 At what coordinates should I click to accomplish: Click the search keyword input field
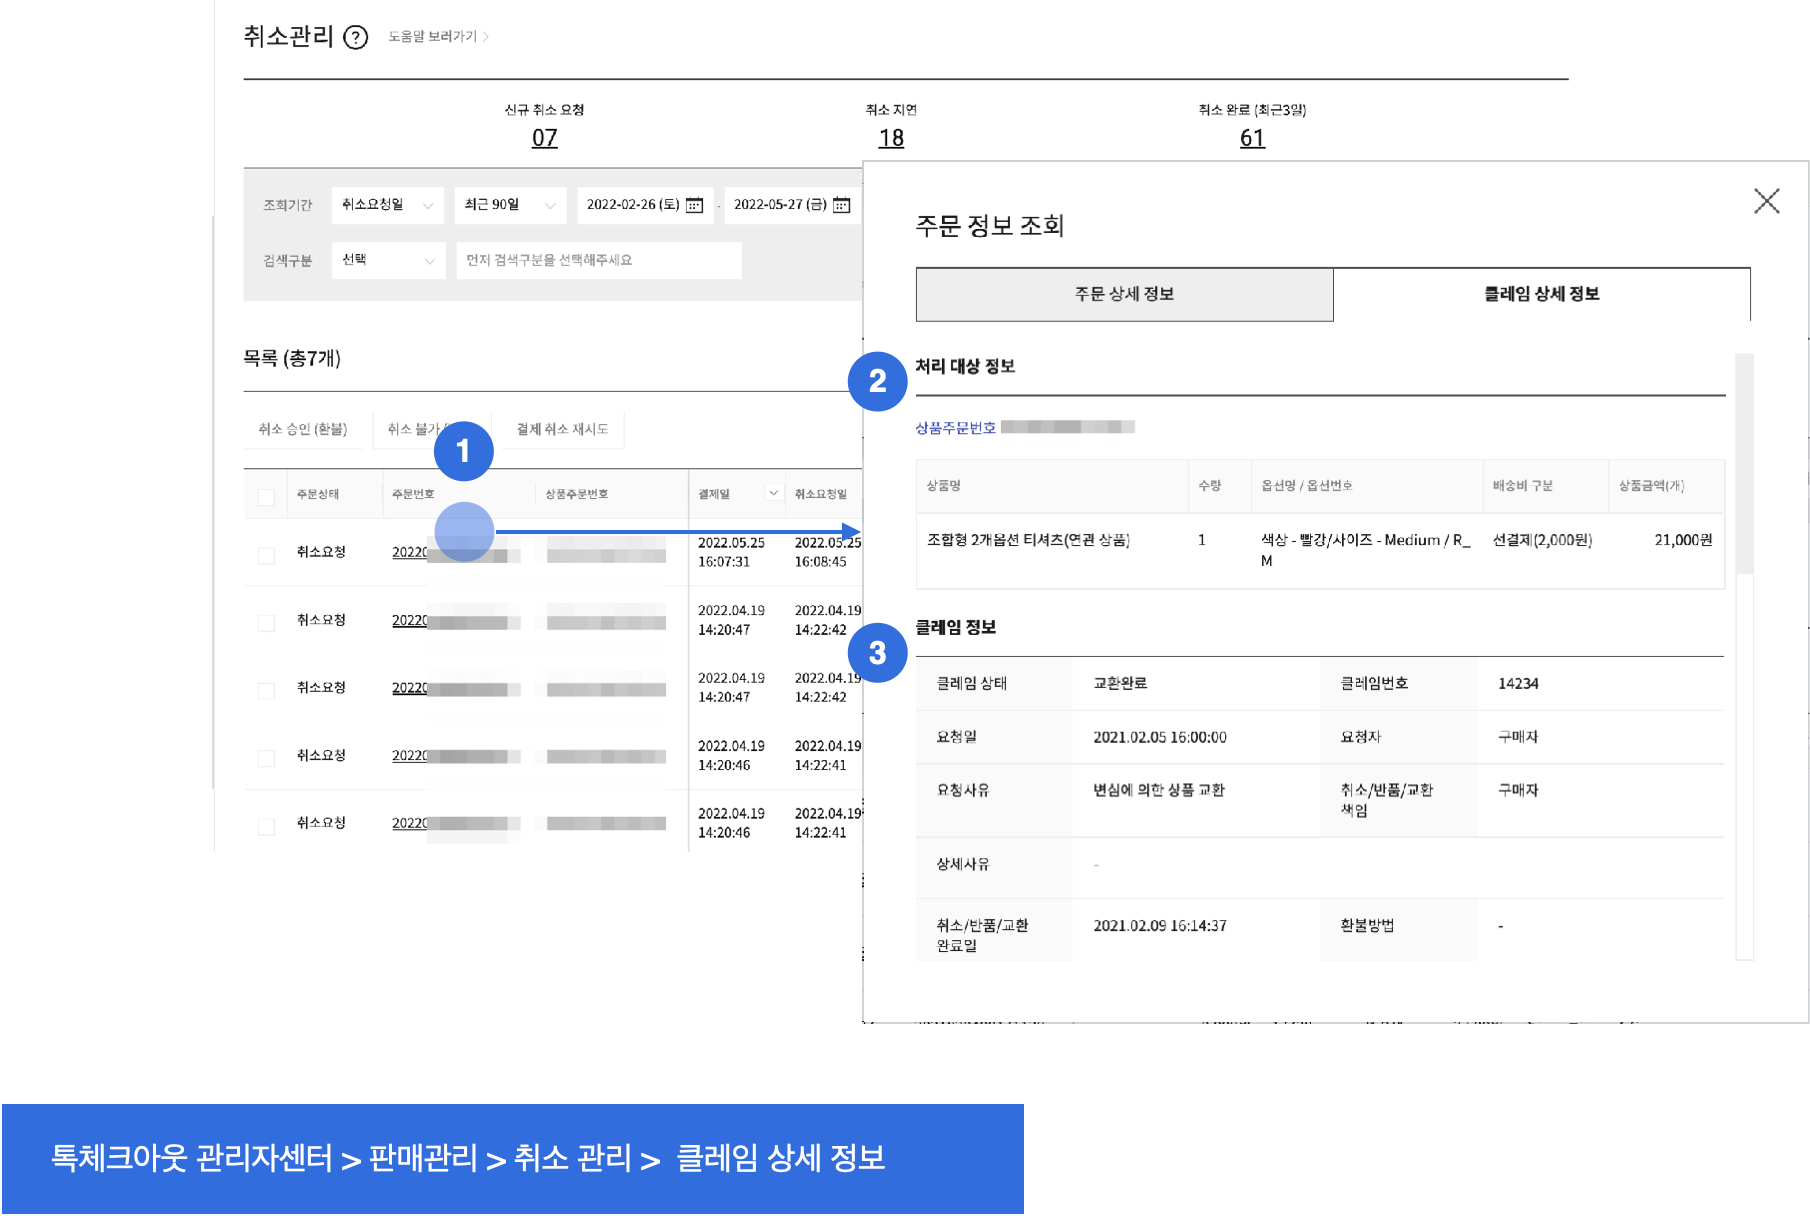(x=598, y=260)
